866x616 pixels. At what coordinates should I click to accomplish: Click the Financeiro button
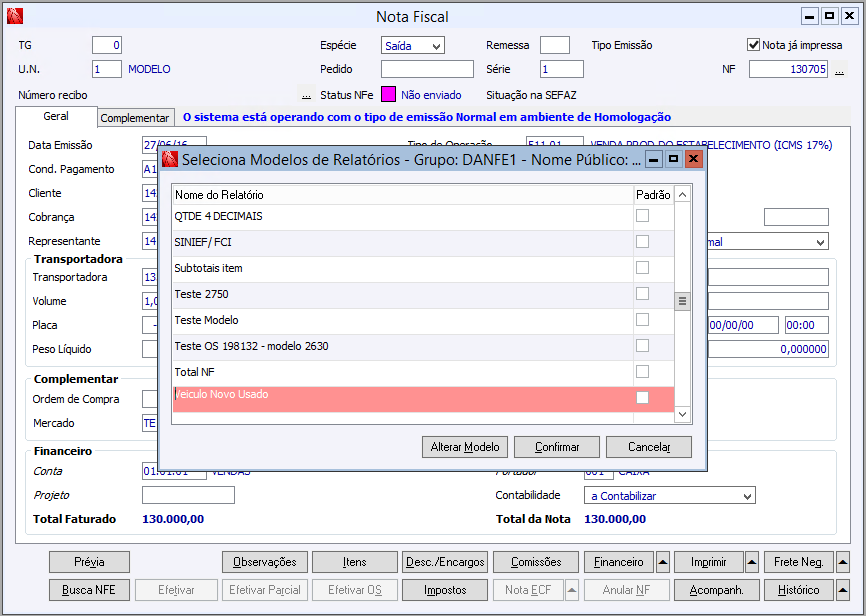click(619, 562)
